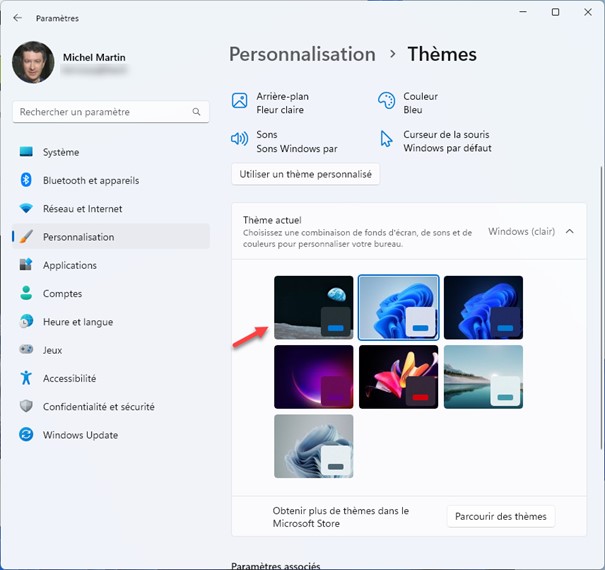Click the Parcourir des thèmes button

(x=500, y=516)
